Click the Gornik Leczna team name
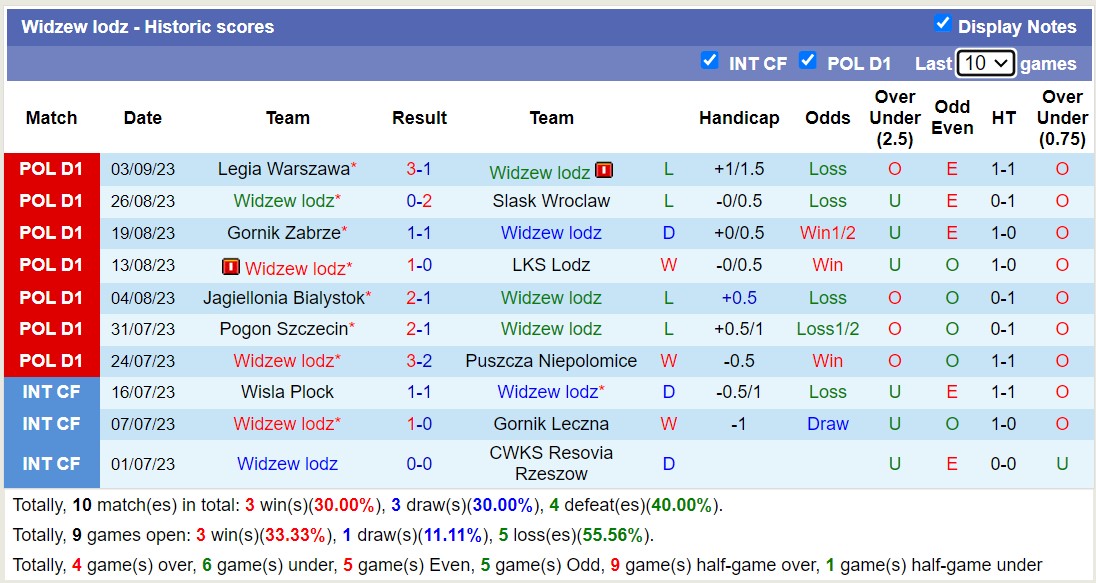The image size is (1096, 583). pyautogui.click(x=551, y=424)
